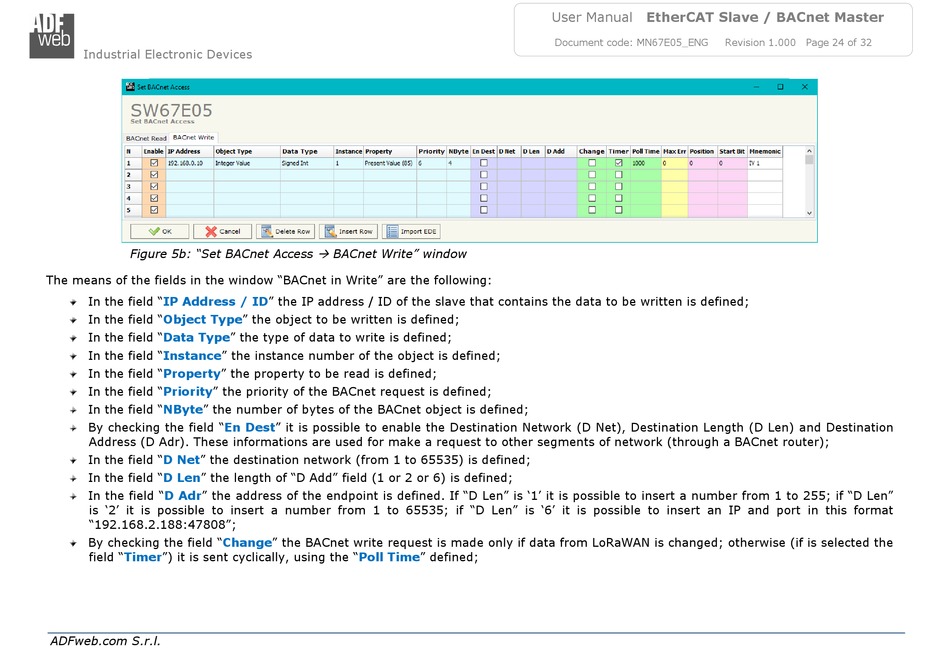The image size is (950, 659).
Task: Select the BACnet Write tab
Action: pyautogui.click(x=193, y=137)
